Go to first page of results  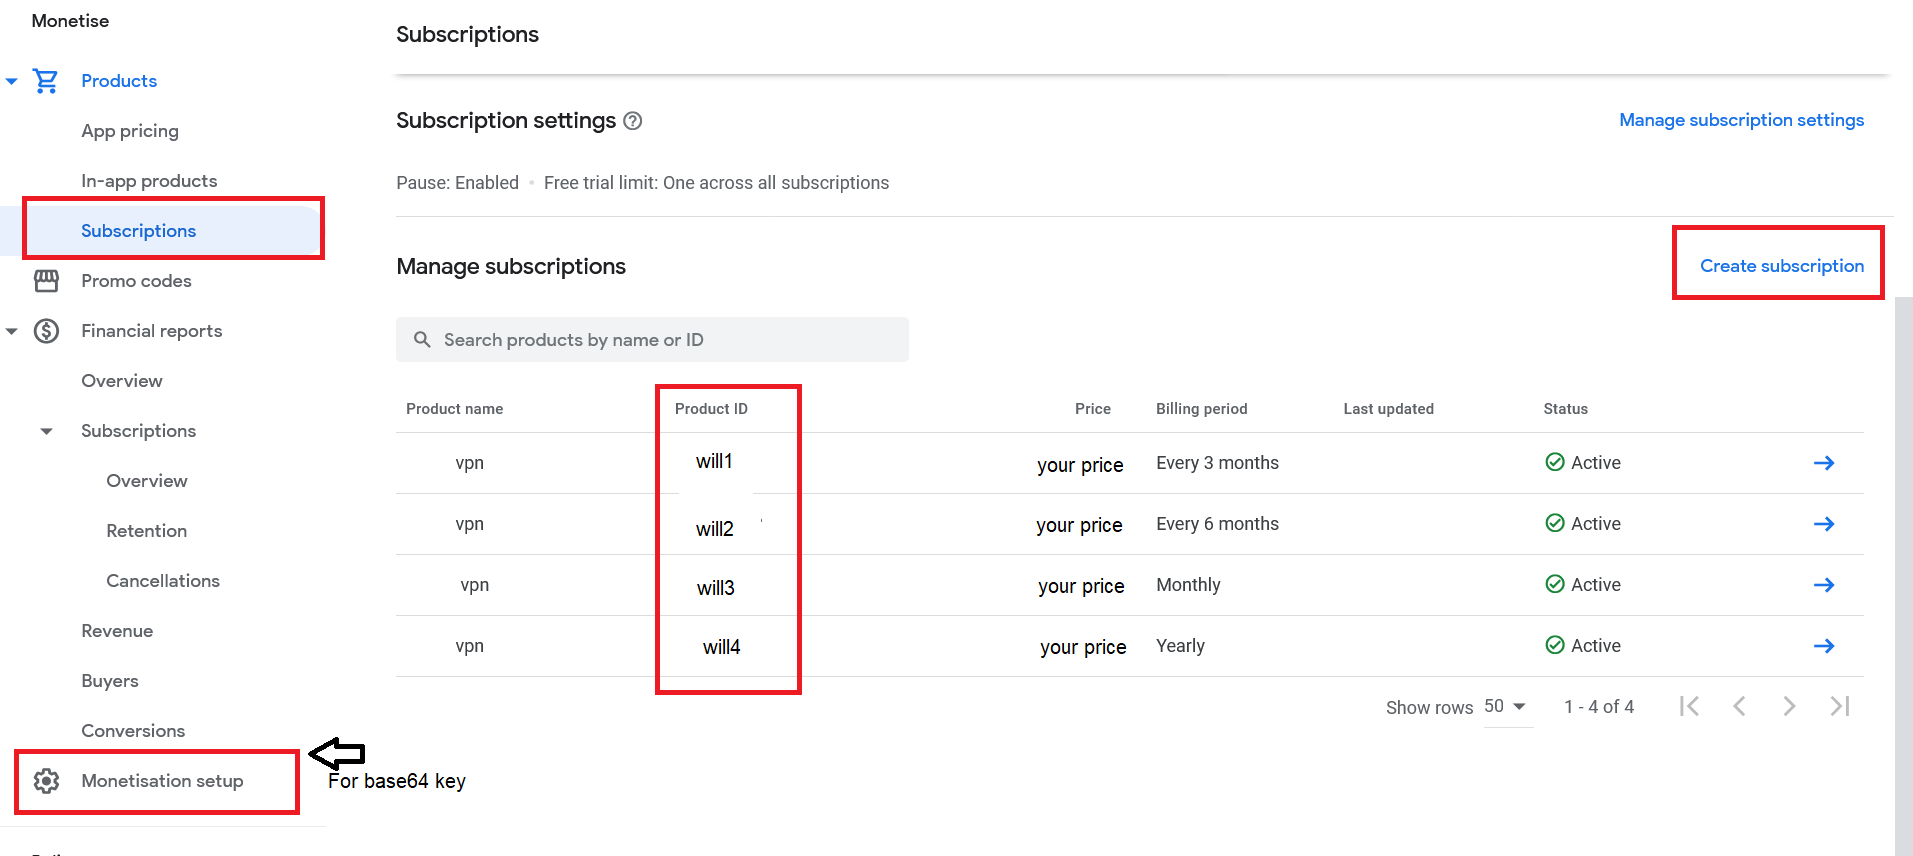(x=1689, y=707)
